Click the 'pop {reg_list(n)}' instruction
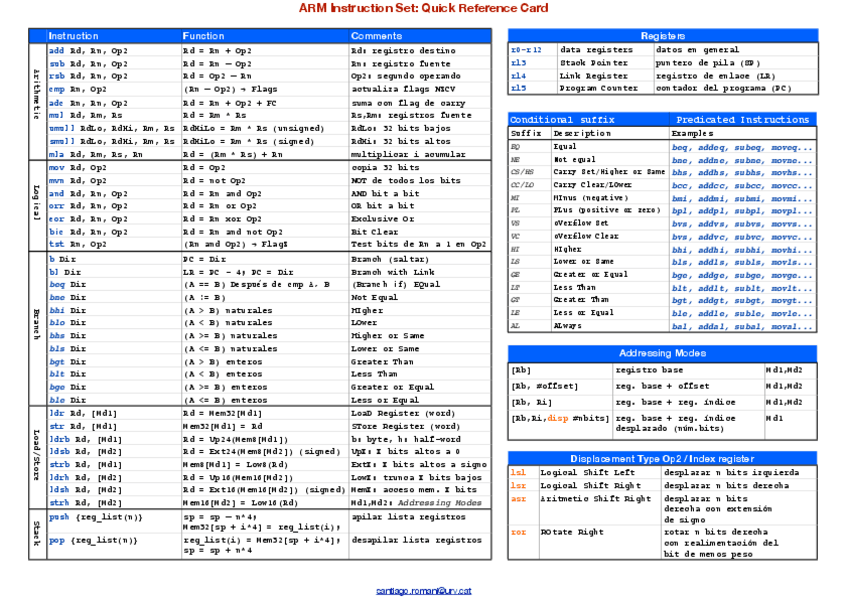The height and width of the screenshot is (599, 848). (x=93, y=540)
